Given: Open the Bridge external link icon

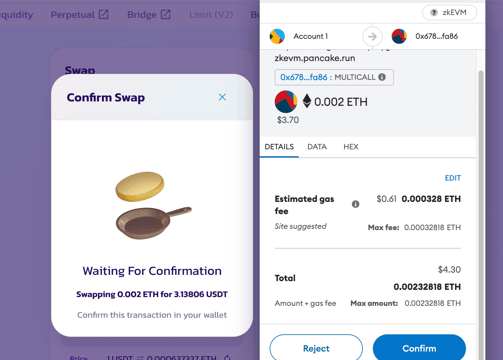Looking at the screenshot, I should 166,14.
